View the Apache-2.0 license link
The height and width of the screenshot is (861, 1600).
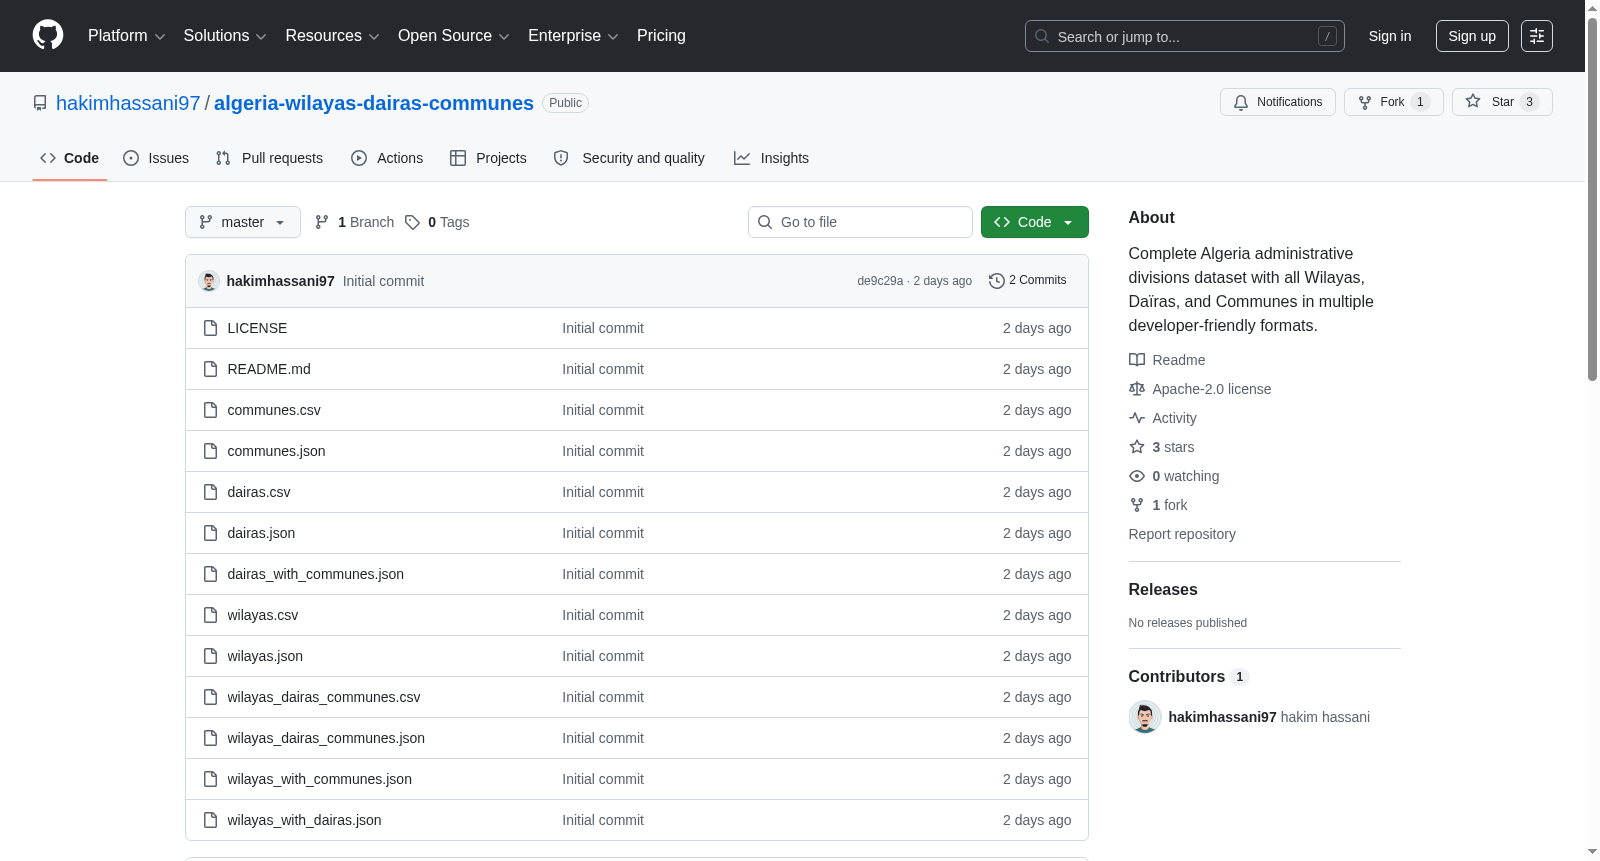(x=1200, y=389)
